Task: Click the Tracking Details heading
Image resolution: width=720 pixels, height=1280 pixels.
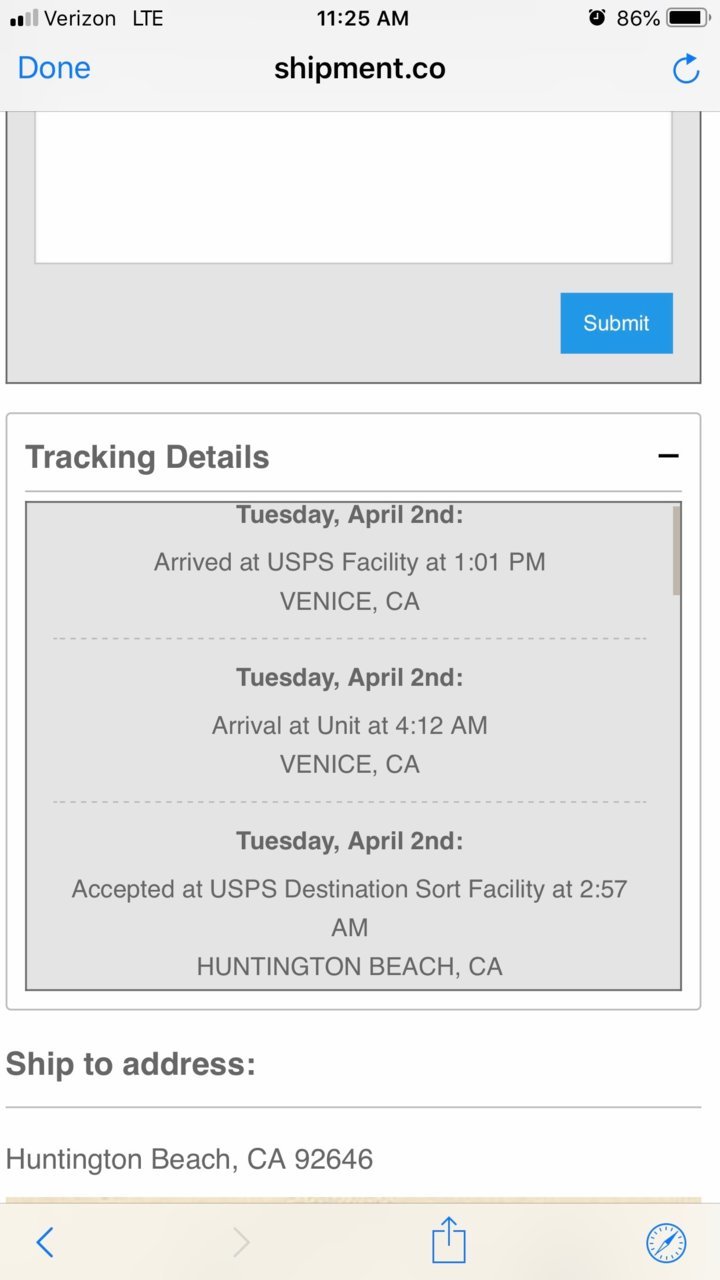Action: tap(147, 457)
